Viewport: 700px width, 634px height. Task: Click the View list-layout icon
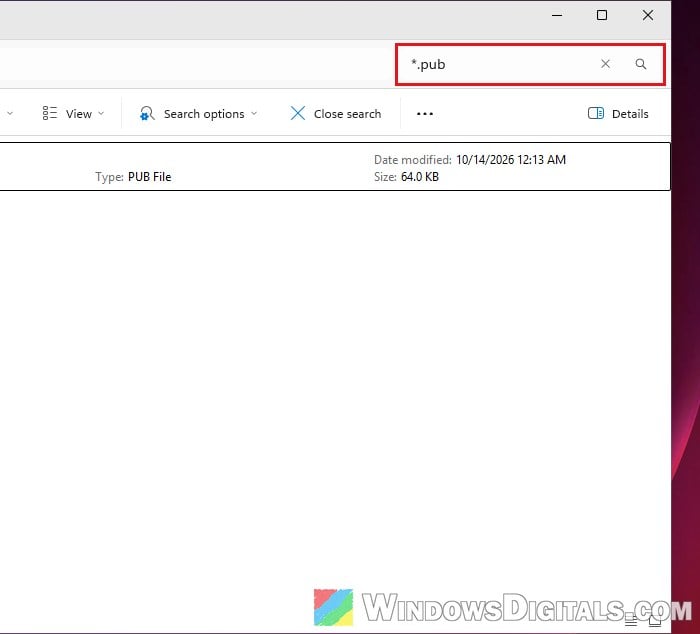click(50, 113)
